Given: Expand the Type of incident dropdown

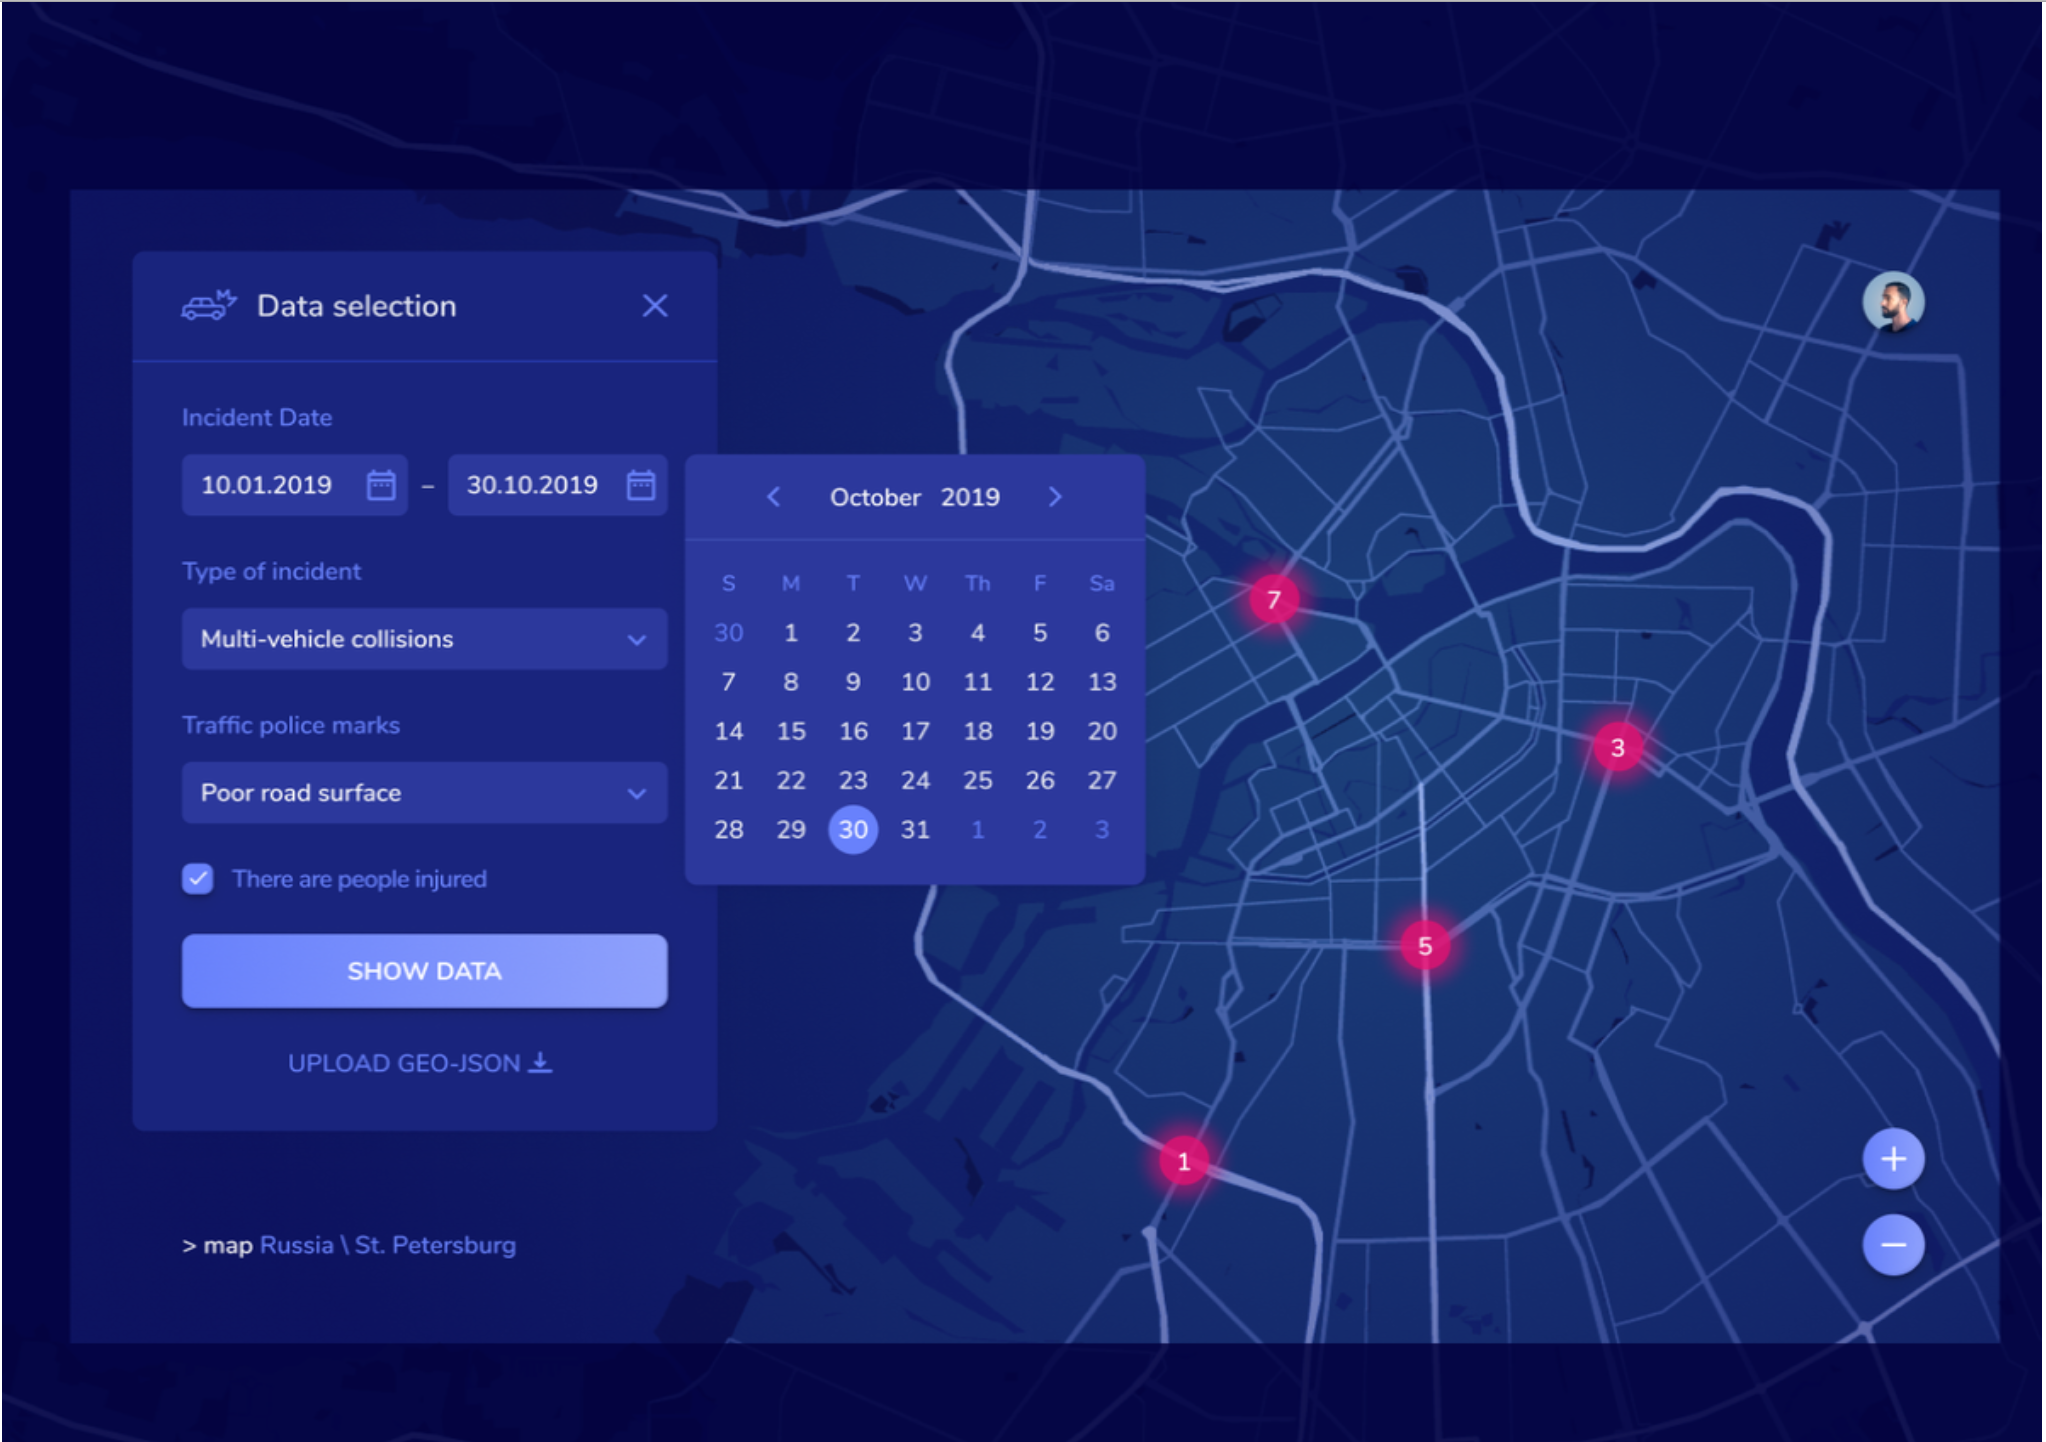Looking at the screenshot, I should coord(424,639).
